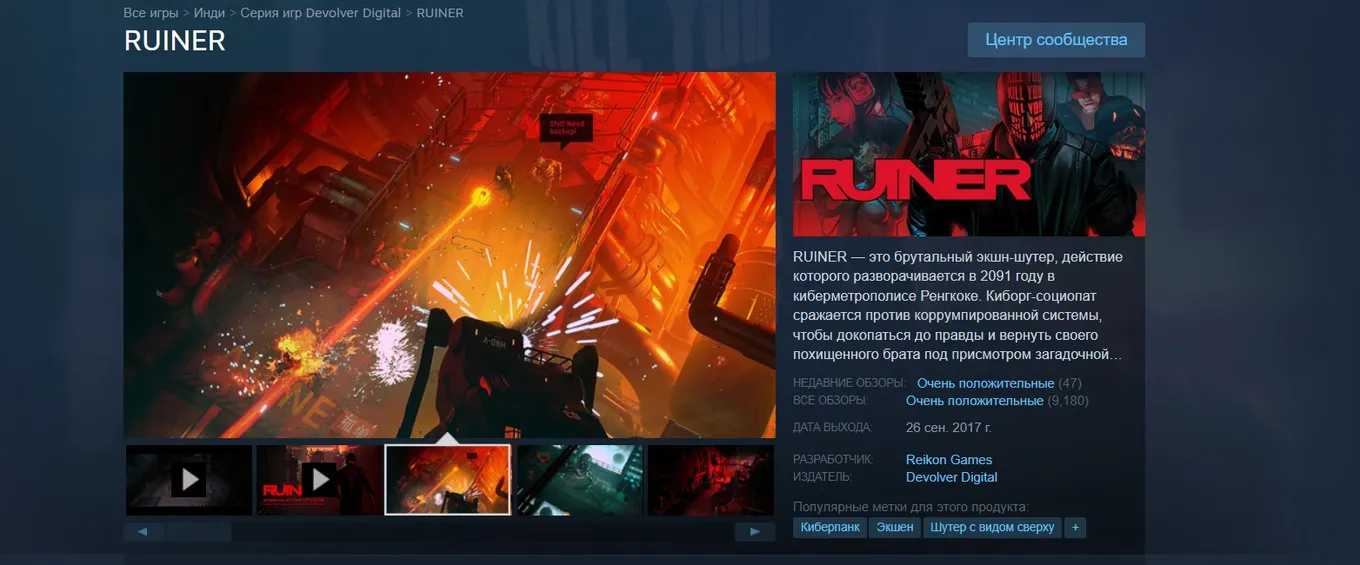Select the red dark screenshot thumbnail
The height and width of the screenshot is (565, 1360).
pos(710,480)
